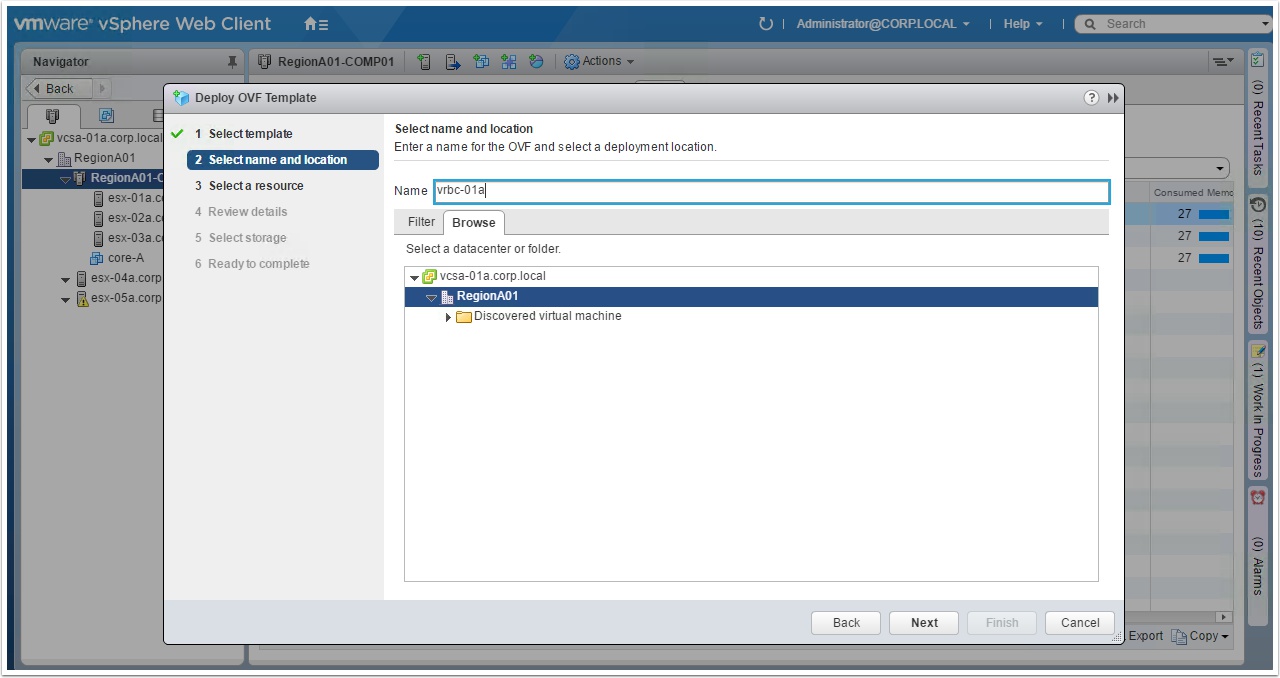Go to wizard step 3 Select a resource

249,186
